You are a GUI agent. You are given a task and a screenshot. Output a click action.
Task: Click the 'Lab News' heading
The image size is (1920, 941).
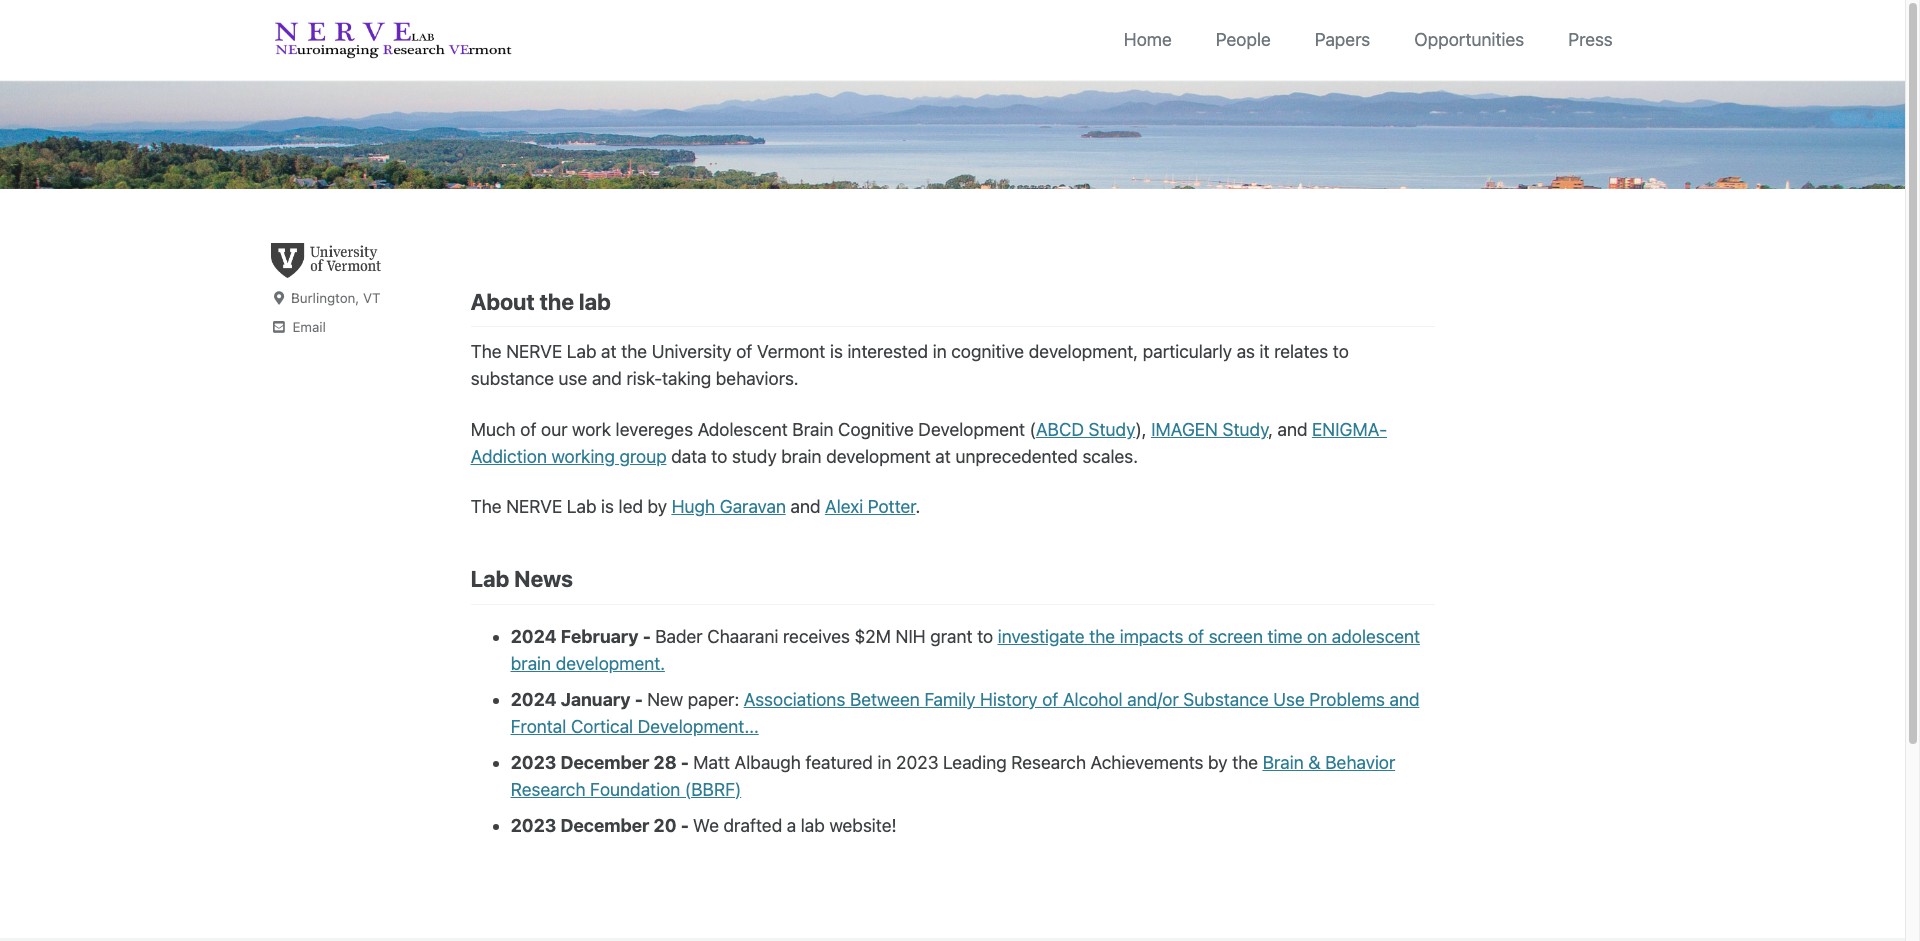521,580
